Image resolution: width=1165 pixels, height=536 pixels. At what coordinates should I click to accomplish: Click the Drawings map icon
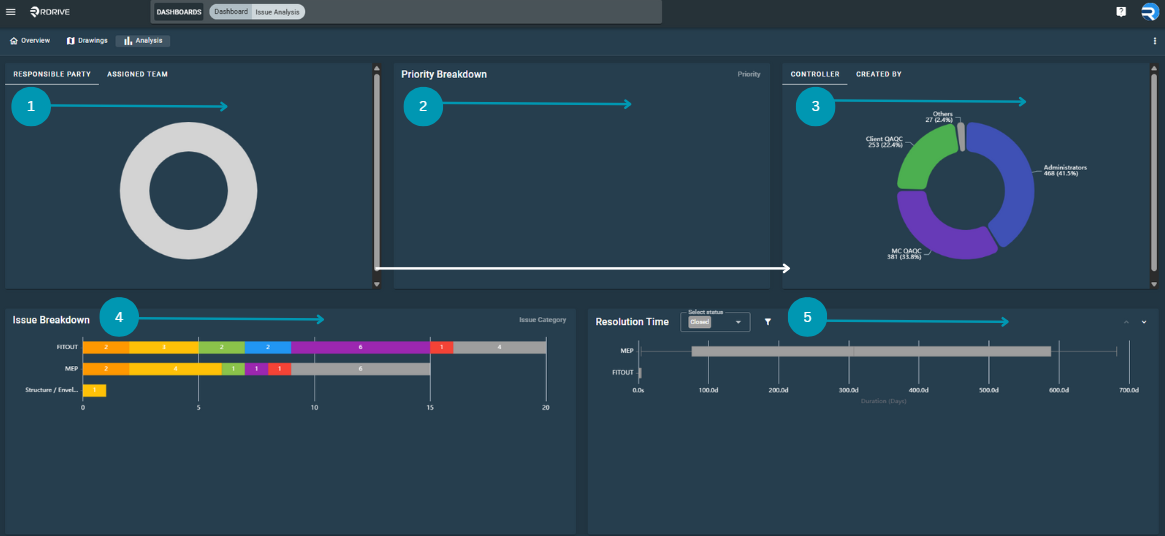(71, 41)
